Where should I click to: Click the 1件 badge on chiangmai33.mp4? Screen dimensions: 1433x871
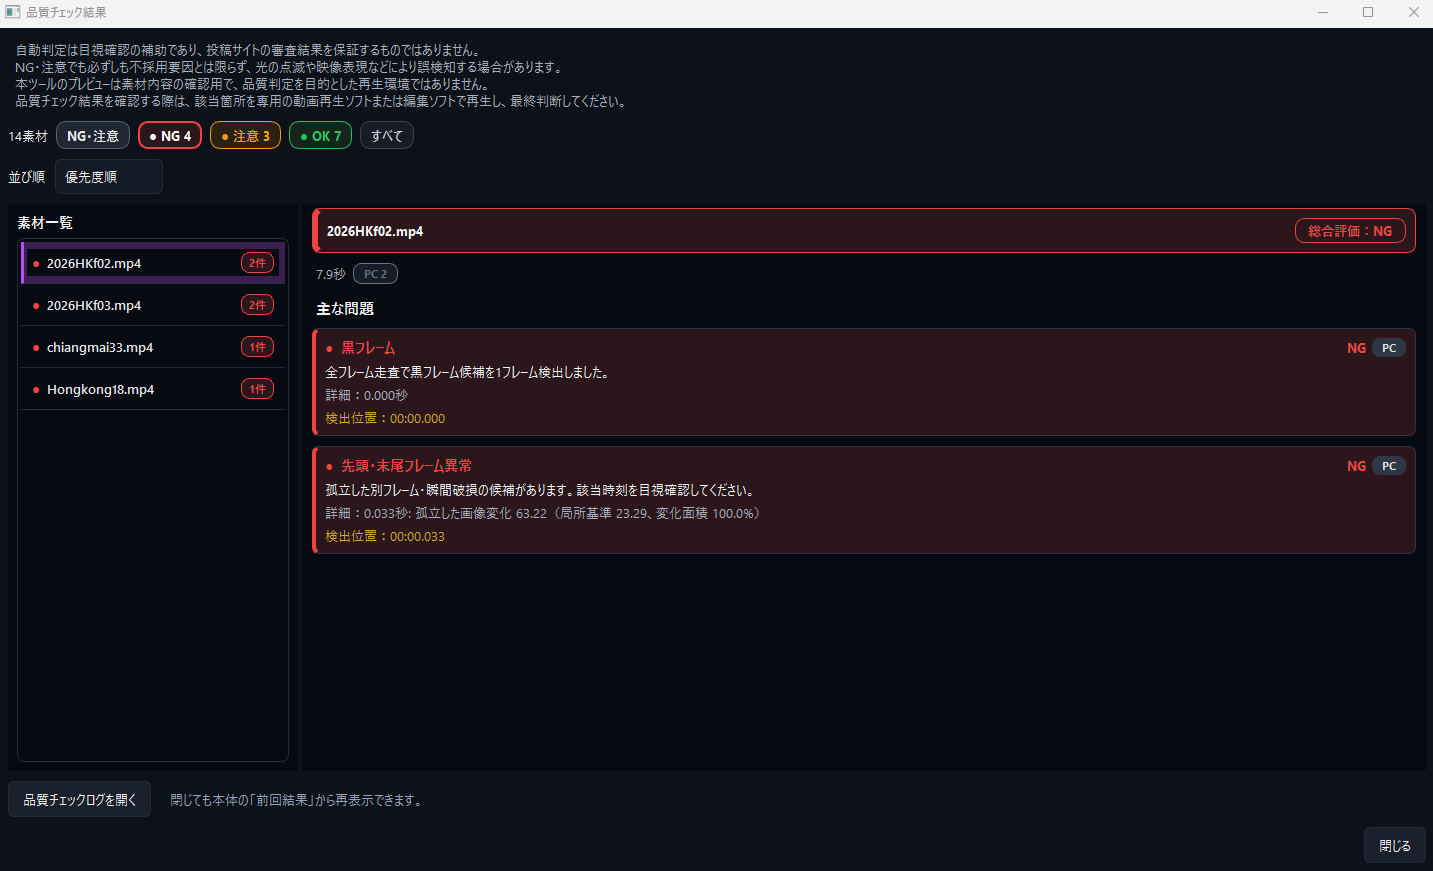257,347
